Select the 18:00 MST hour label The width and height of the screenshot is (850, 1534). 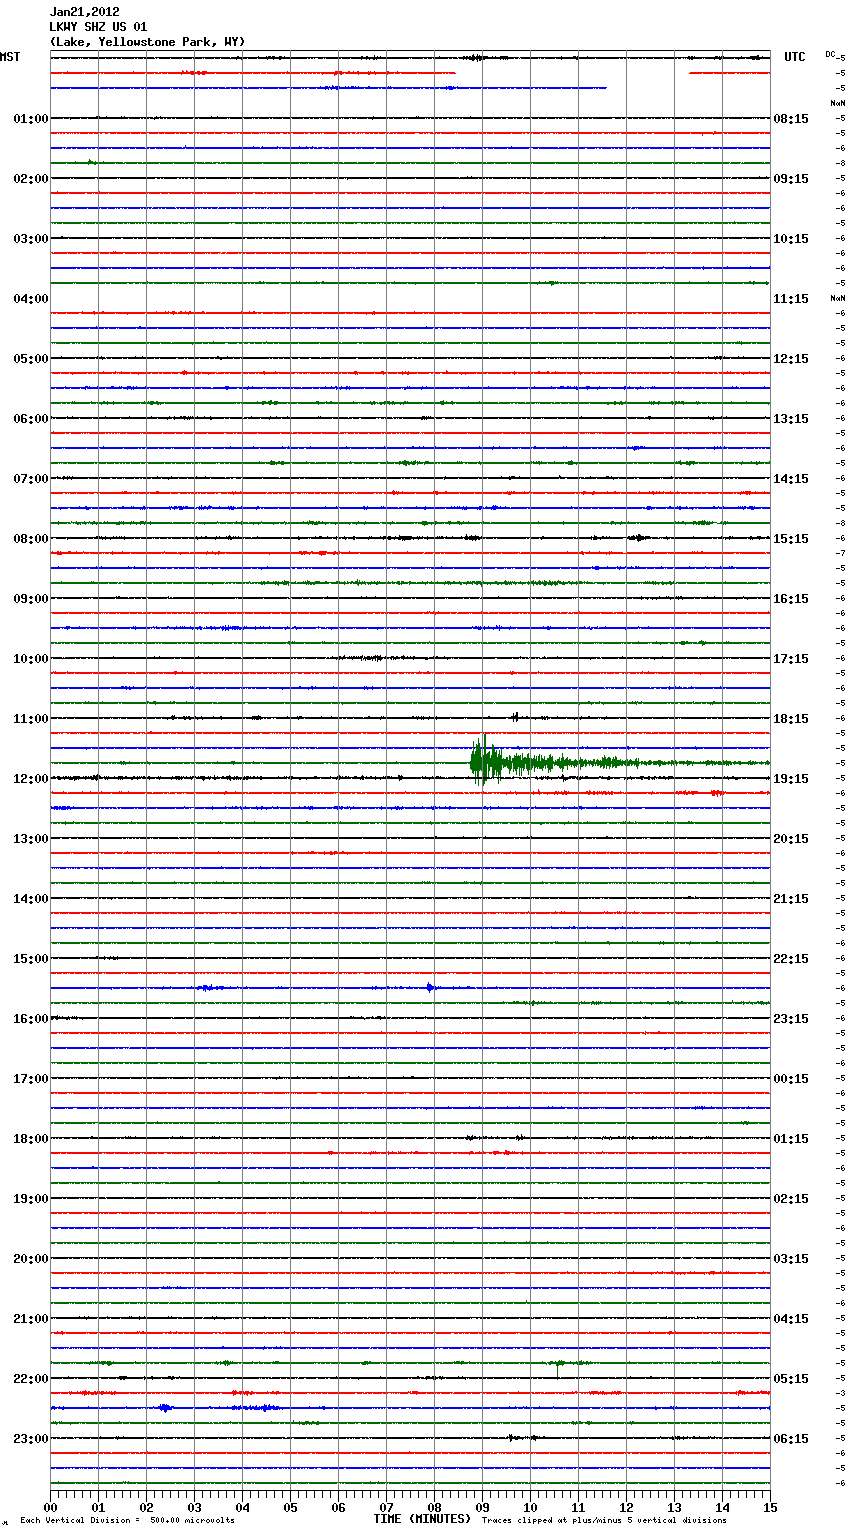click(30, 1139)
